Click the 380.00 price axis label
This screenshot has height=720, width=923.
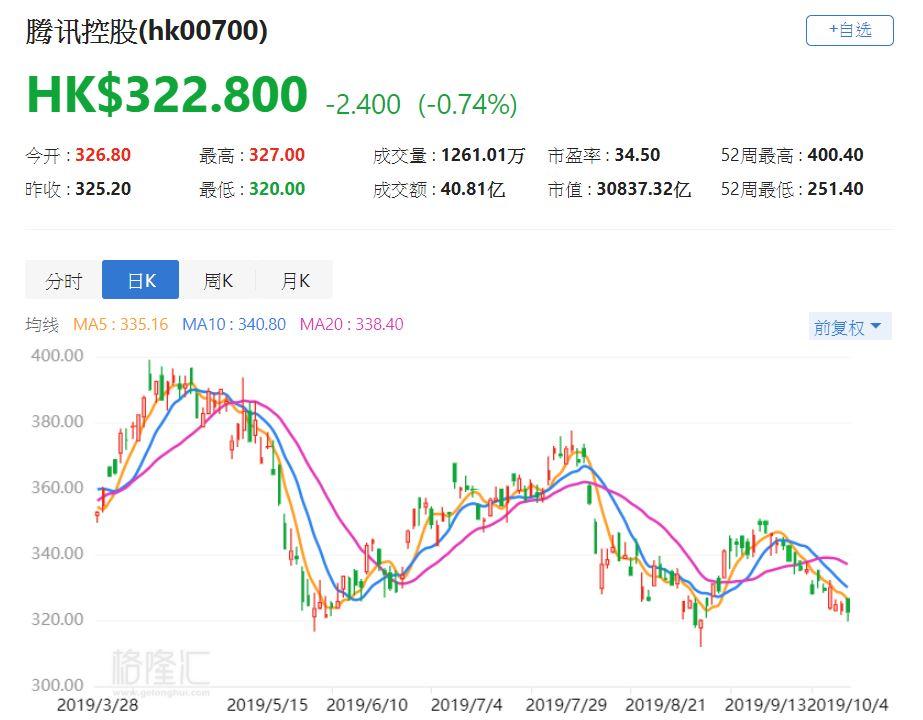(x=57, y=422)
